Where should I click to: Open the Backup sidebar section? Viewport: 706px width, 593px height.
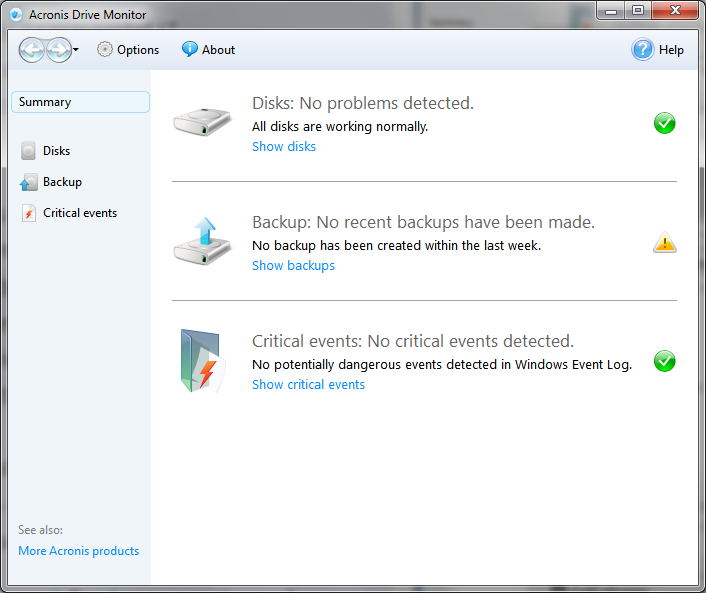[x=62, y=182]
